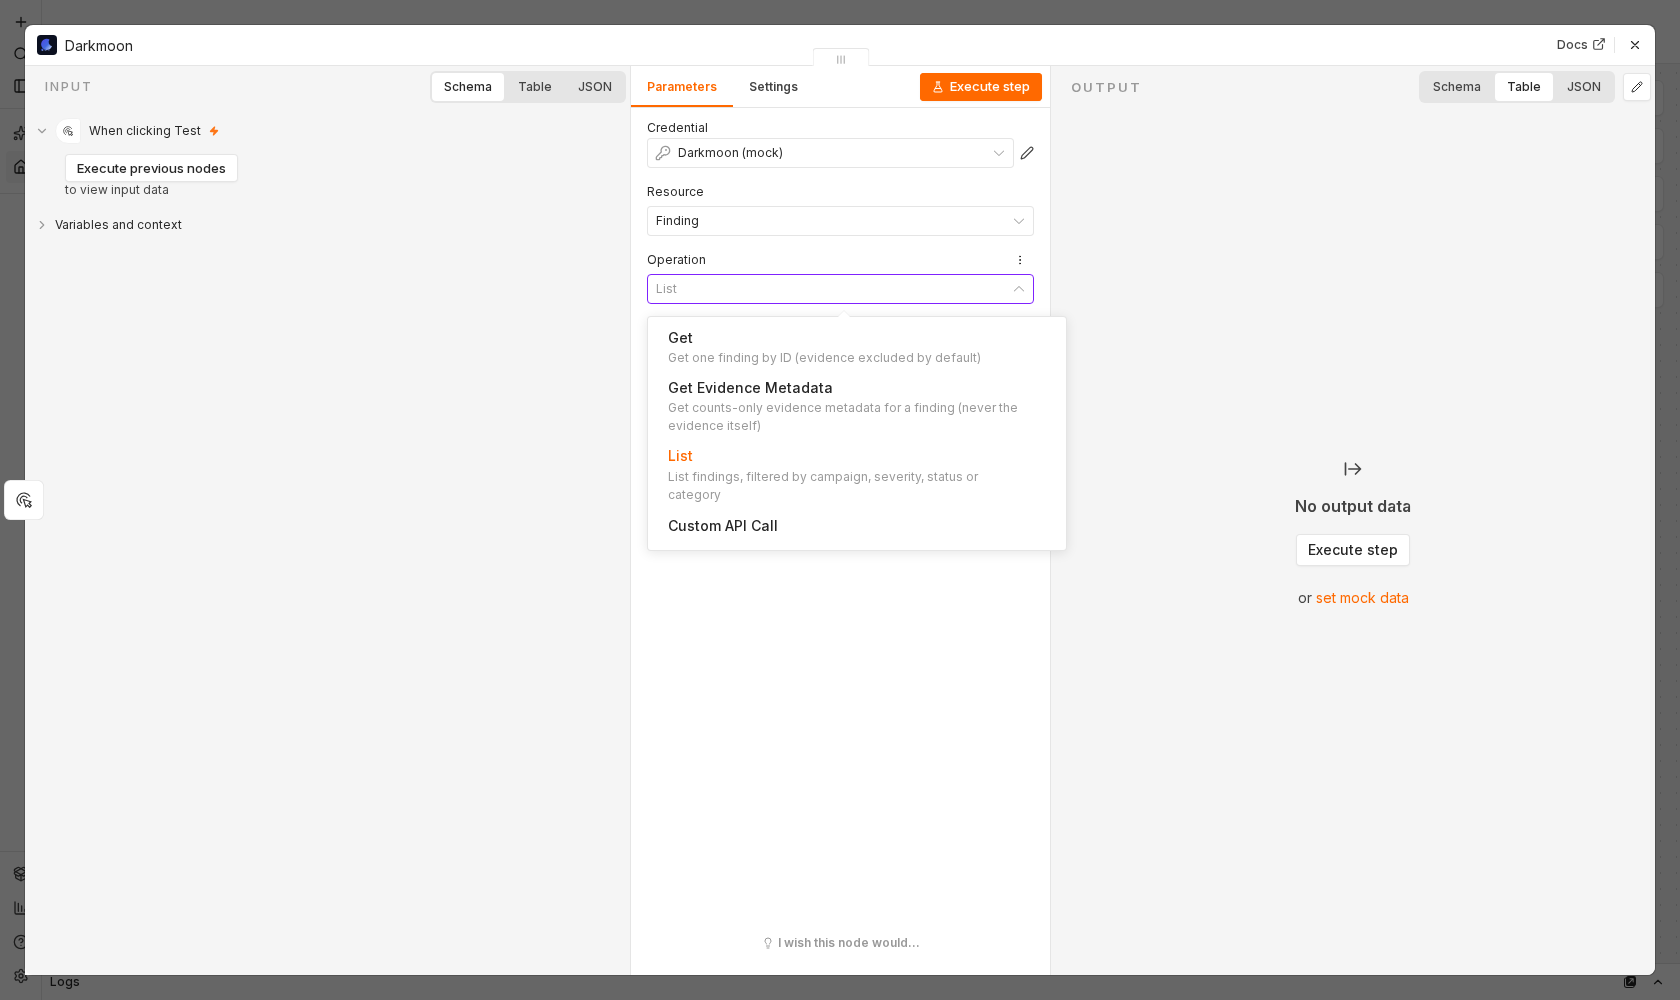Viewport: 1680px width, 1000px height.
Task: Click the floating test trigger cursor icon
Action: [24, 500]
